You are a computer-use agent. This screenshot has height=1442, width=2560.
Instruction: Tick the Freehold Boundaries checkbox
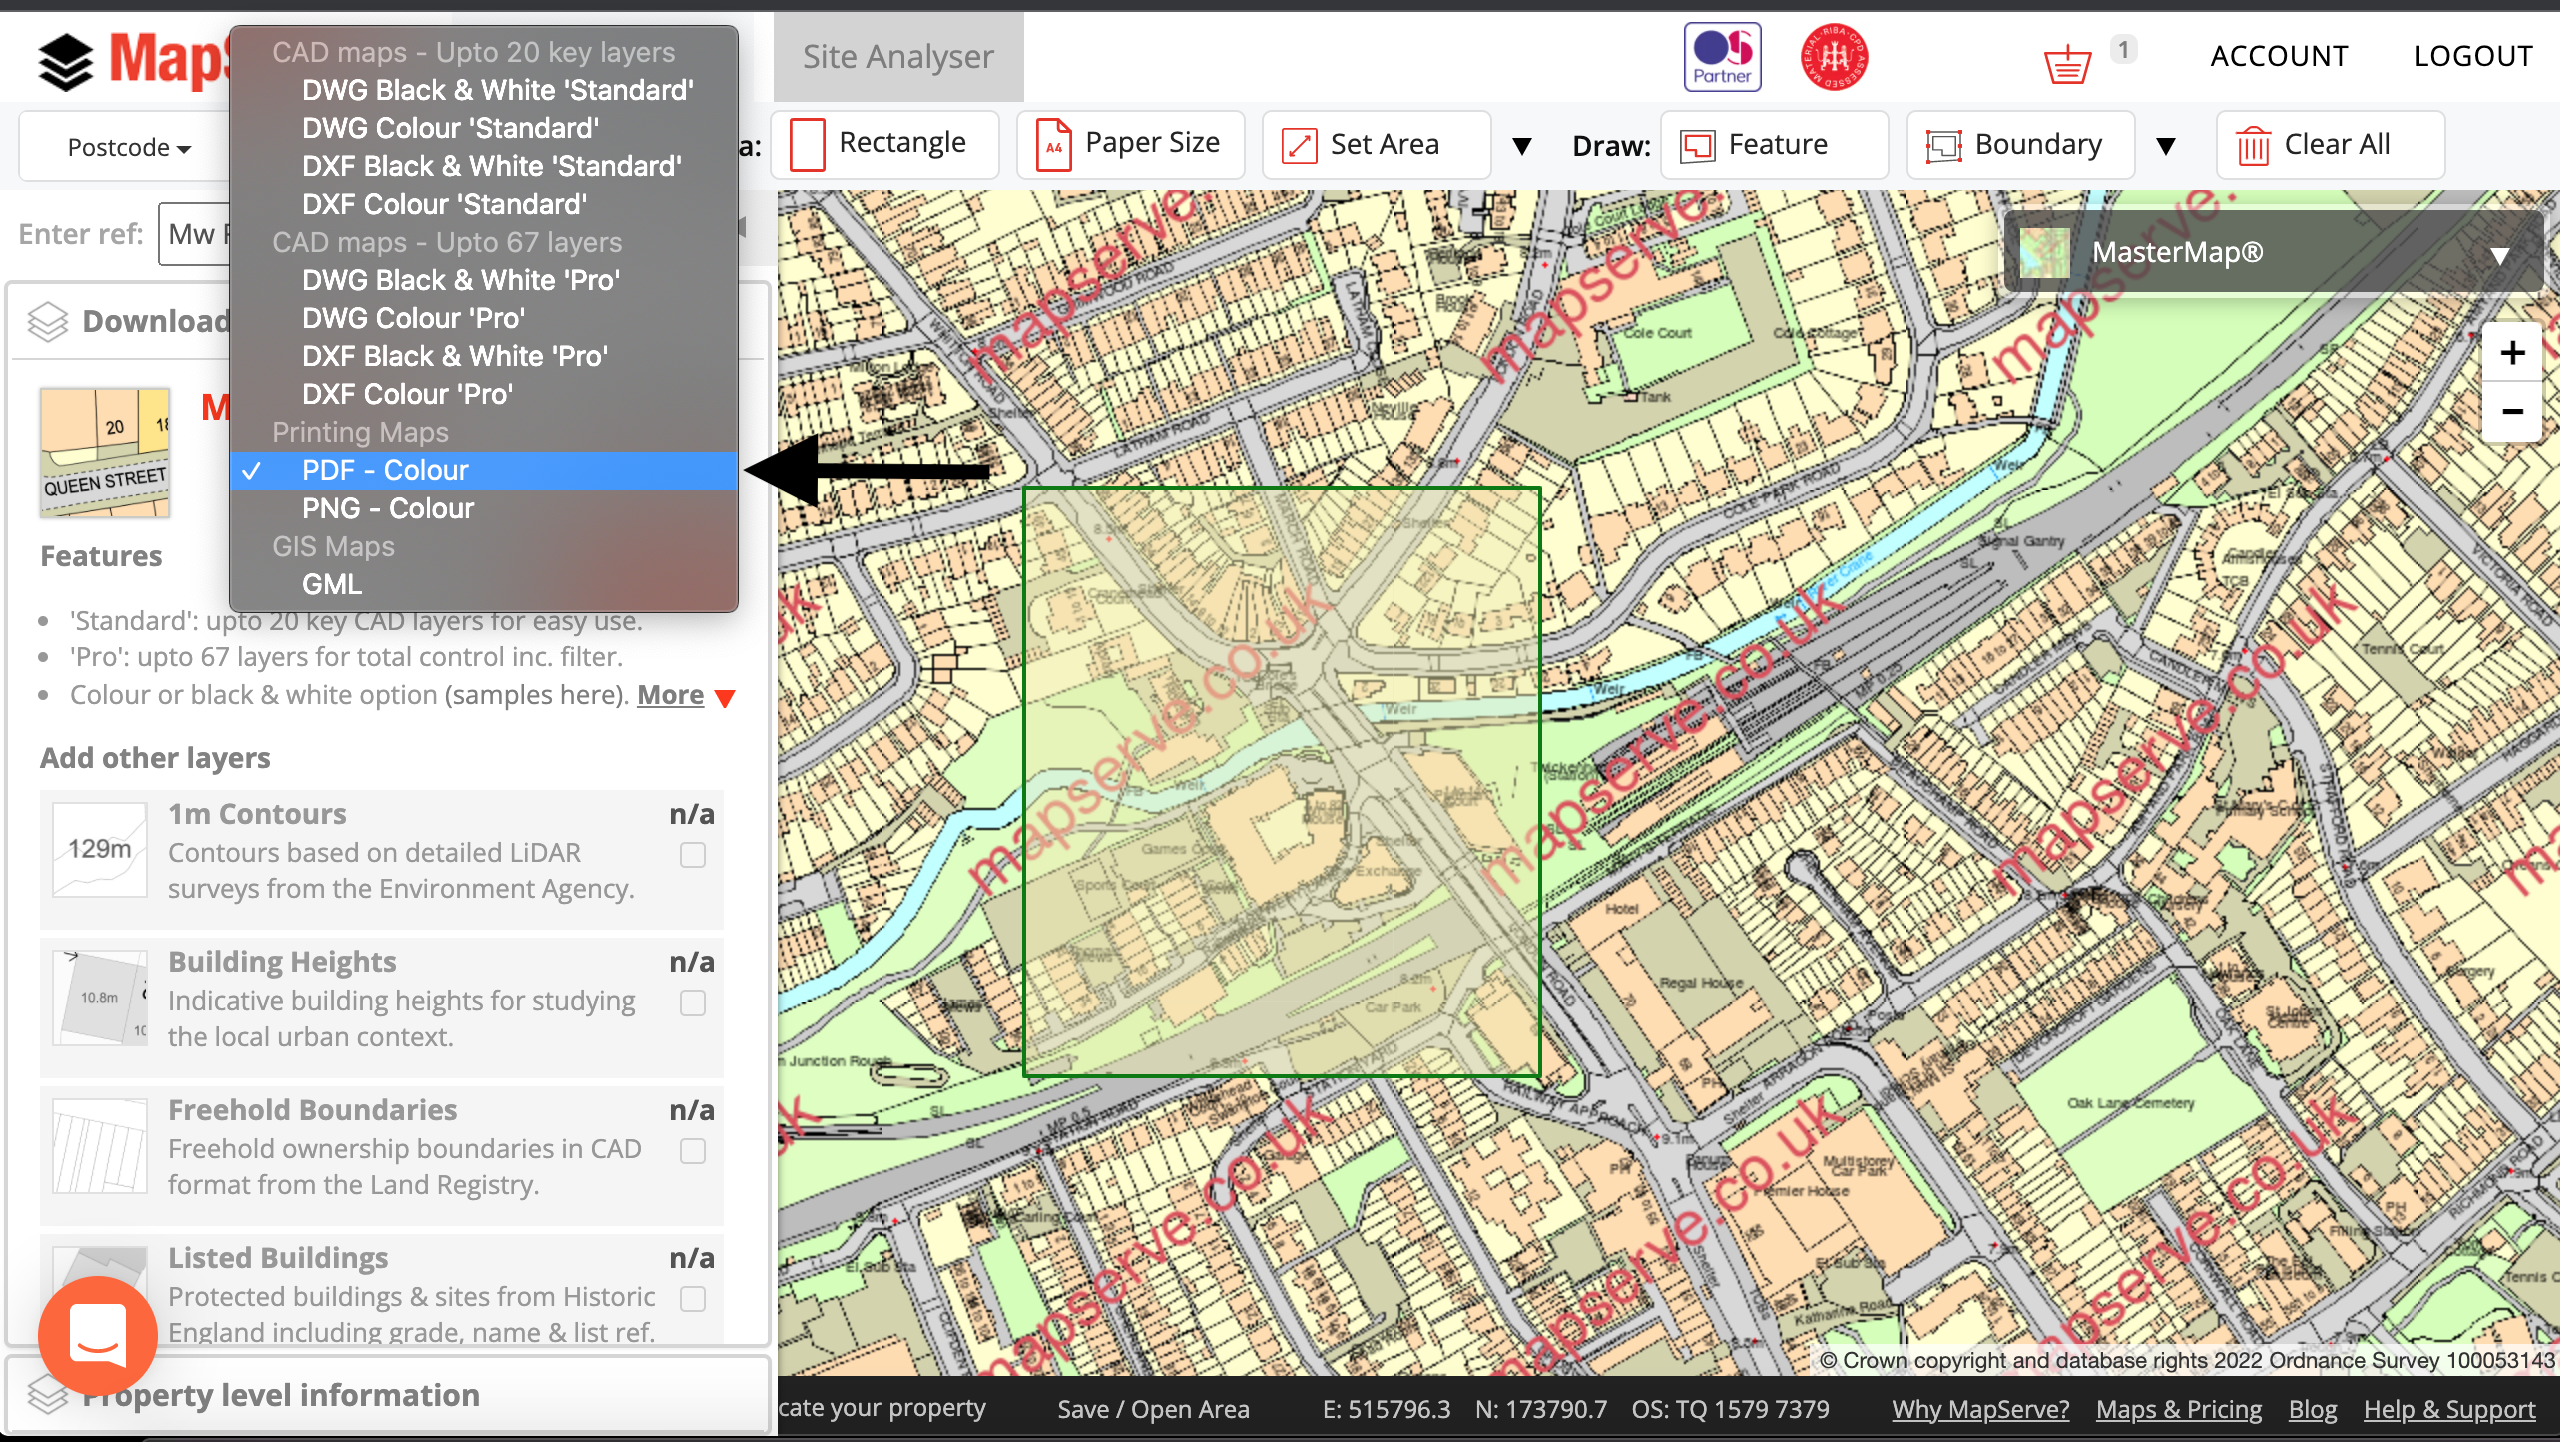tap(693, 1151)
